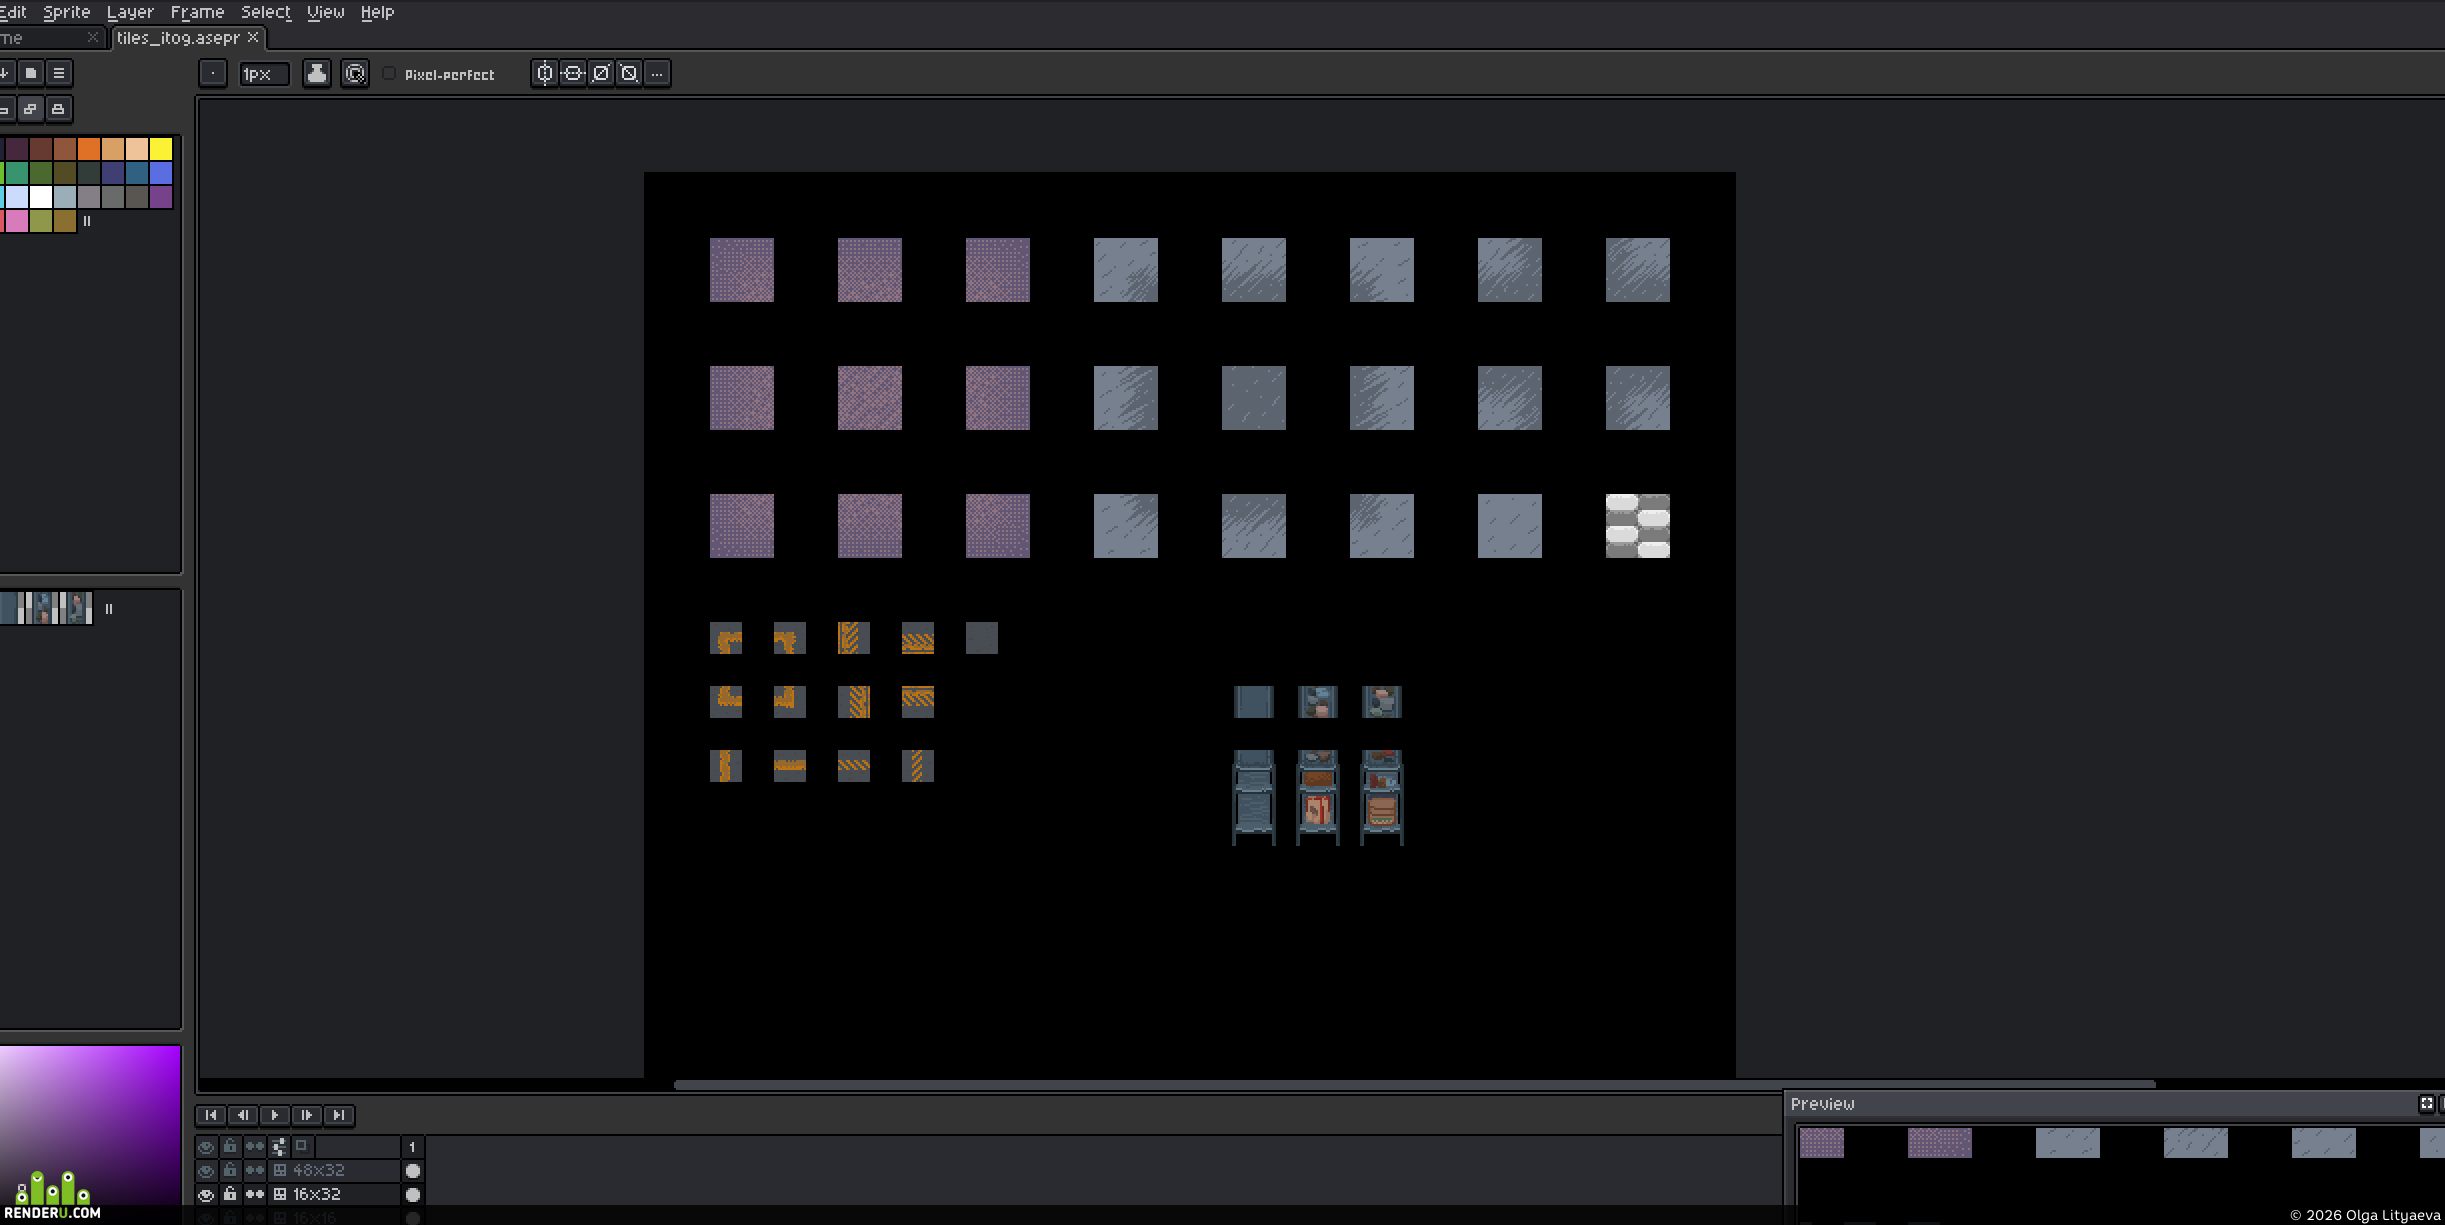Enable vertical symmetry mode
Screen dimensions: 2445x1225
pos(544,74)
